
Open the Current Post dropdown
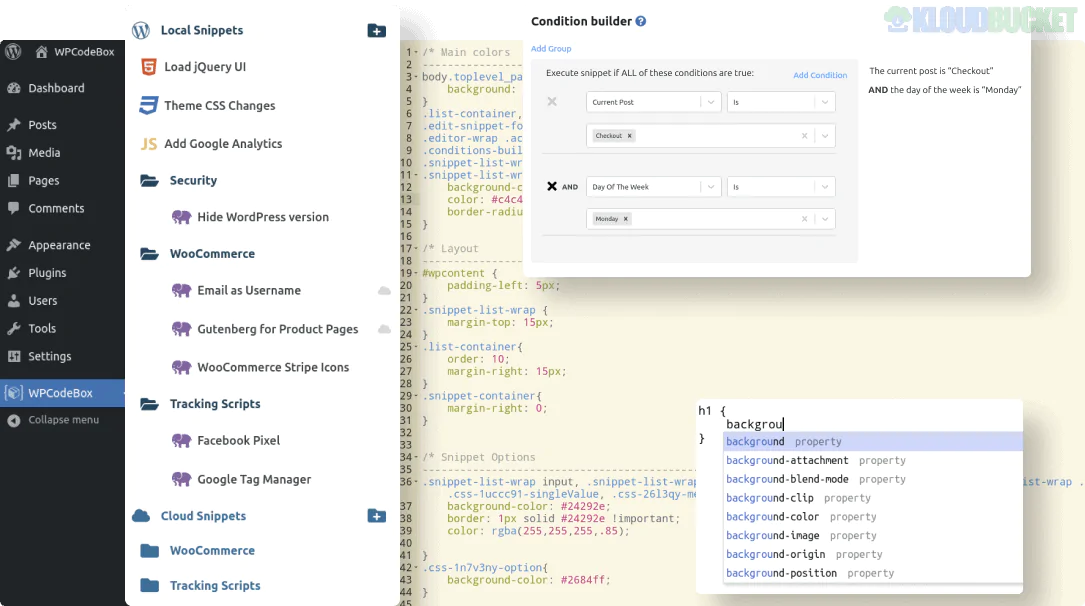653,102
